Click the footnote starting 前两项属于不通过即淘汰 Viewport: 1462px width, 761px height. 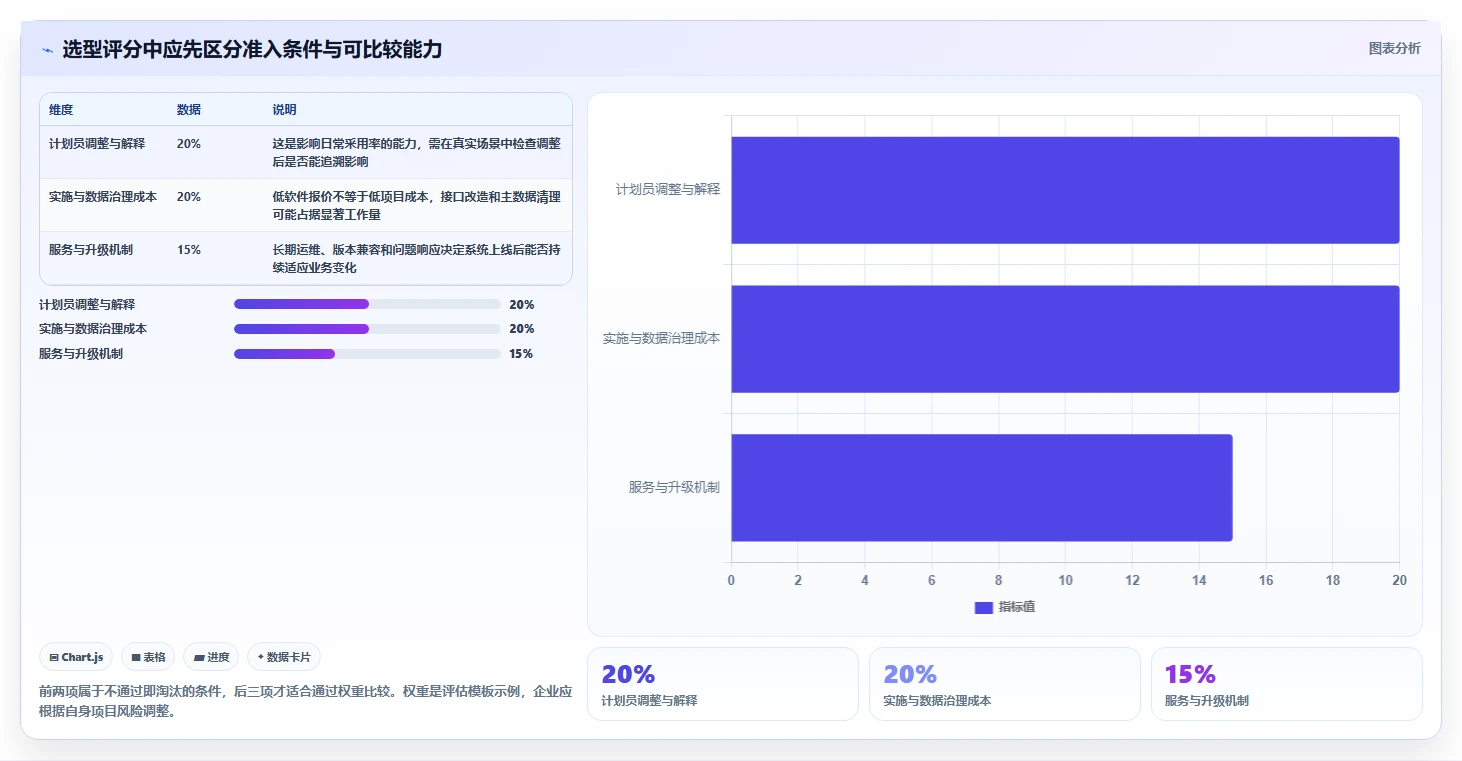point(306,702)
